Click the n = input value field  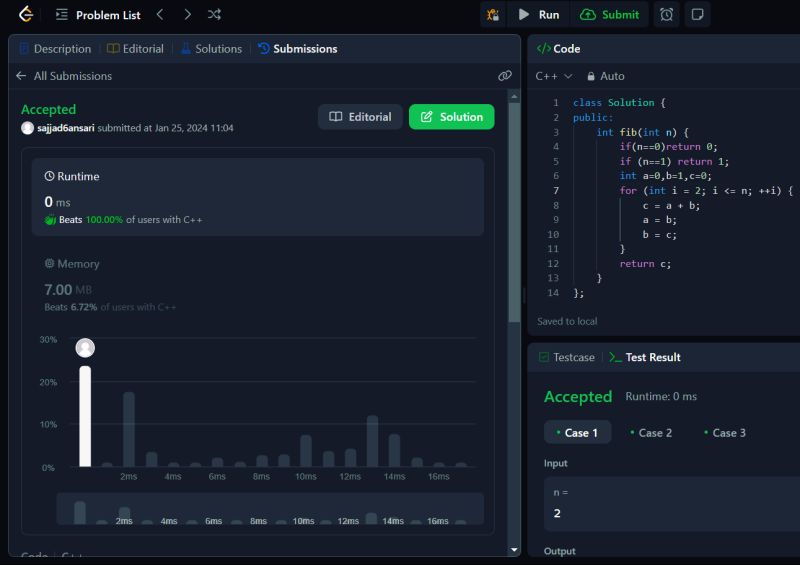[672, 504]
